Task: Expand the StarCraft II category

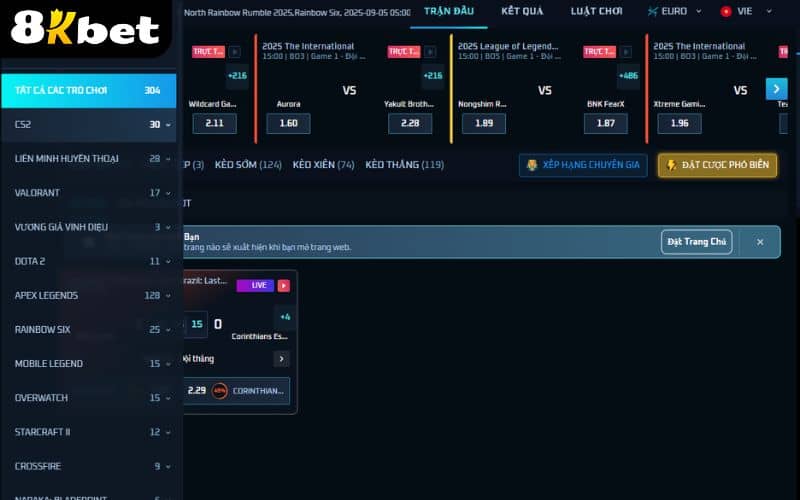Action: [168, 433]
